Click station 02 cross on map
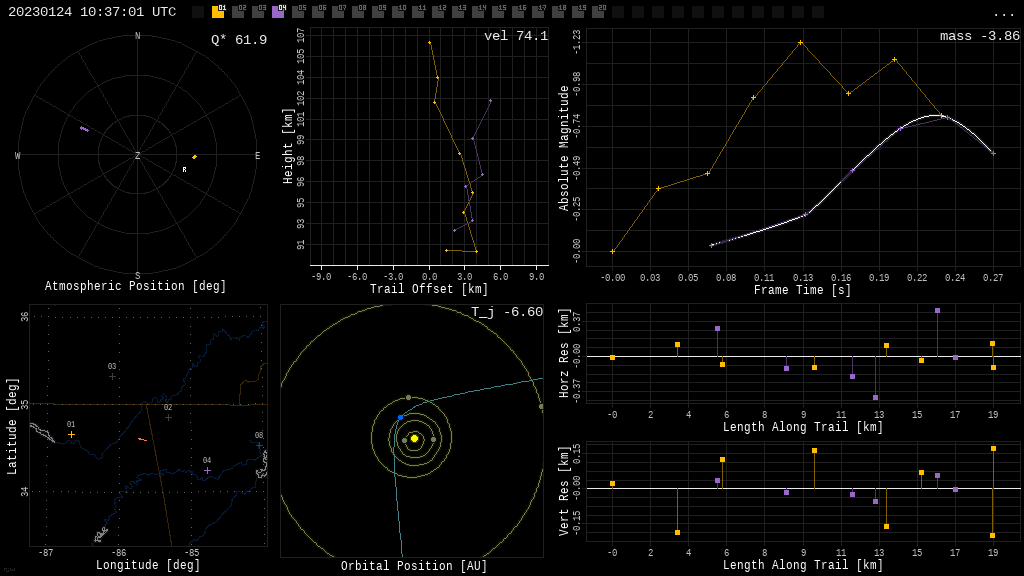 tap(168, 417)
